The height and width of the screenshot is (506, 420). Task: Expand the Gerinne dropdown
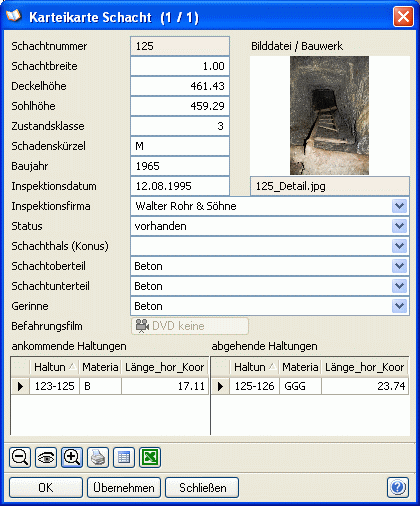[400, 306]
